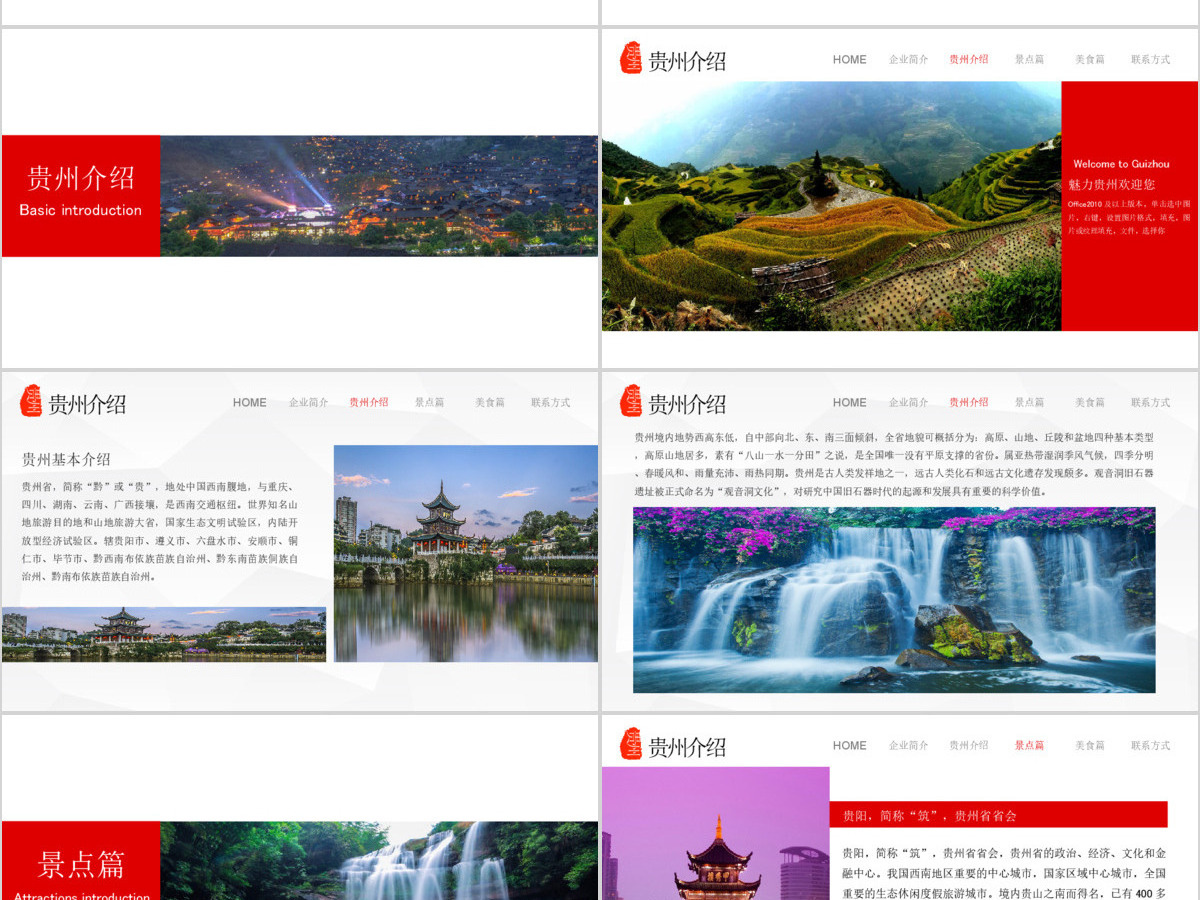Viewport: 1200px width, 900px height.
Task: Choose 企业简介 on the waterfall text slide
Action: (x=909, y=402)
